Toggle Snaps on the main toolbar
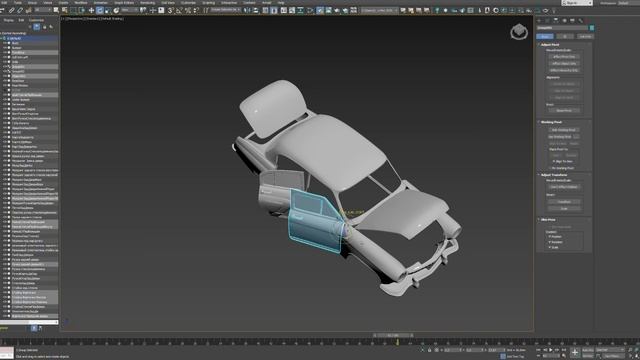 [170, 10]
